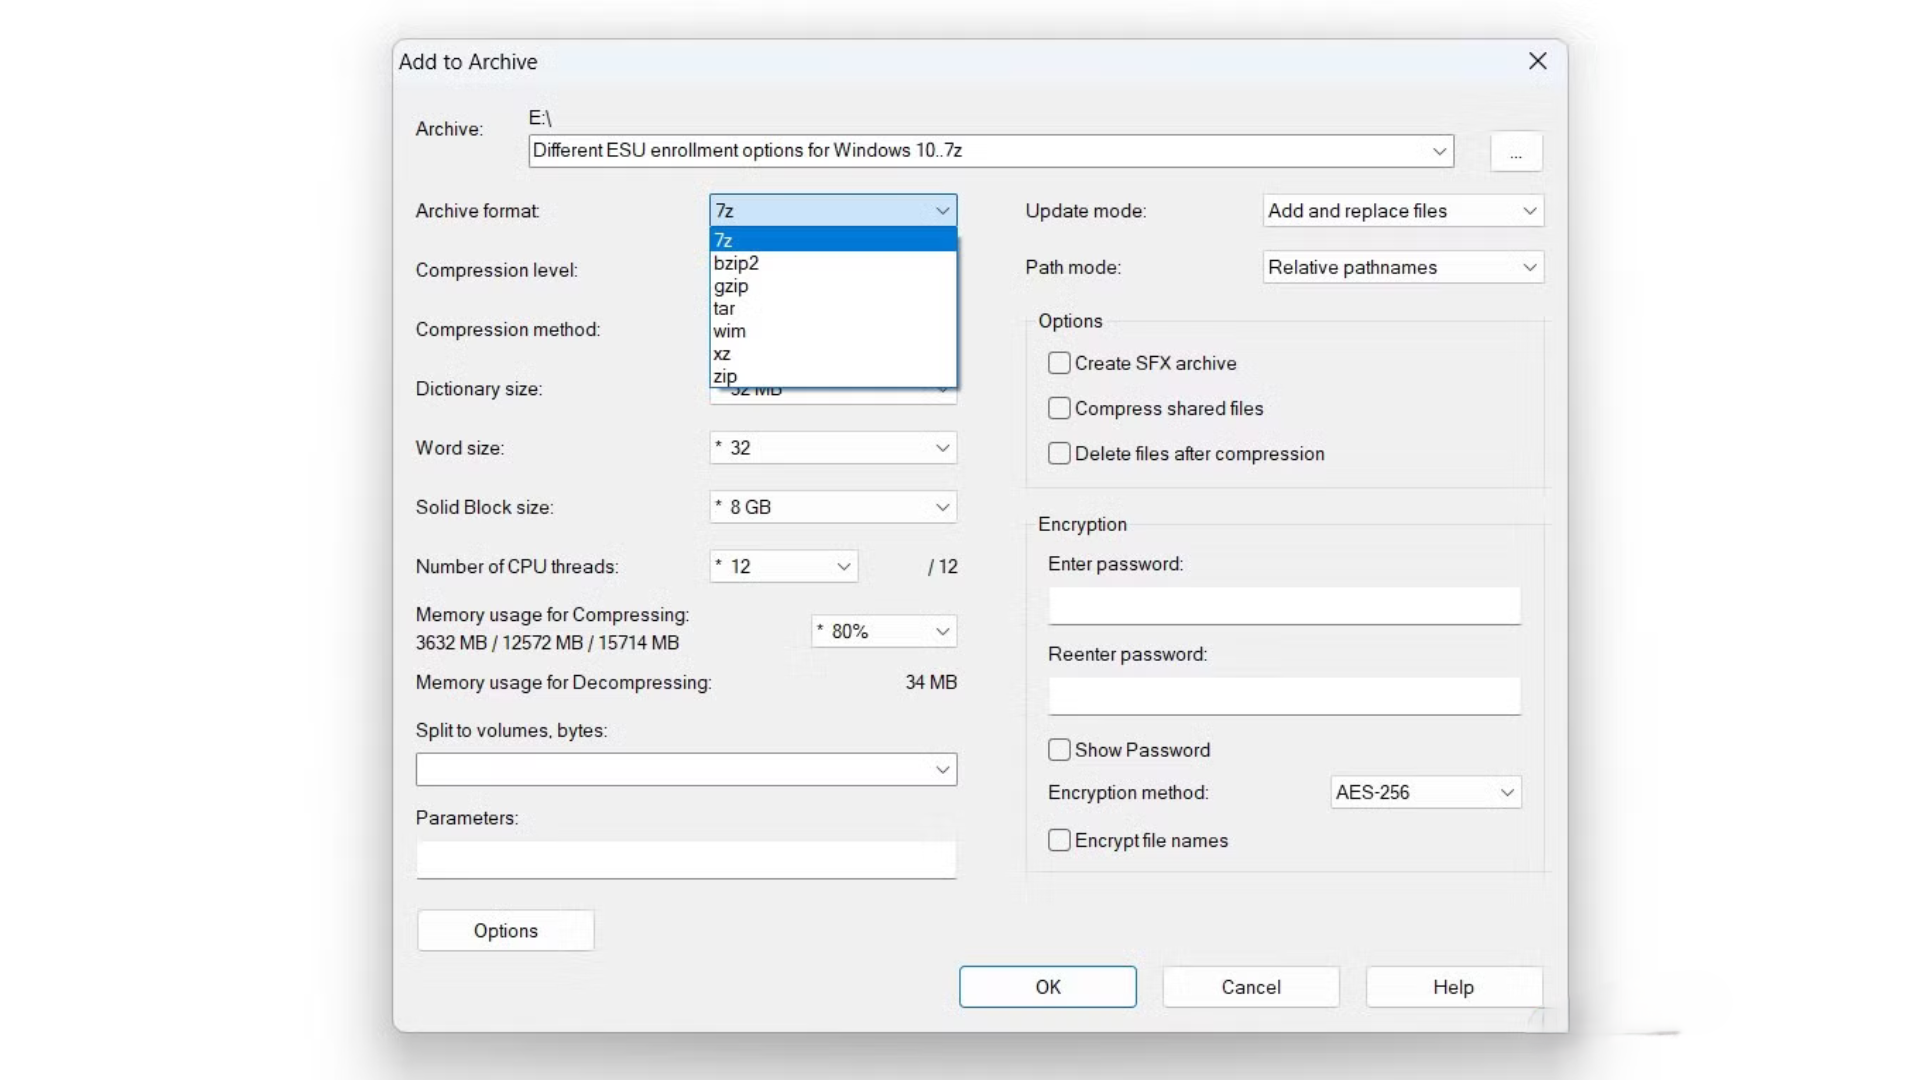Click the Options button
This screenshot has height=1080, width=1920.
[505, 930]
